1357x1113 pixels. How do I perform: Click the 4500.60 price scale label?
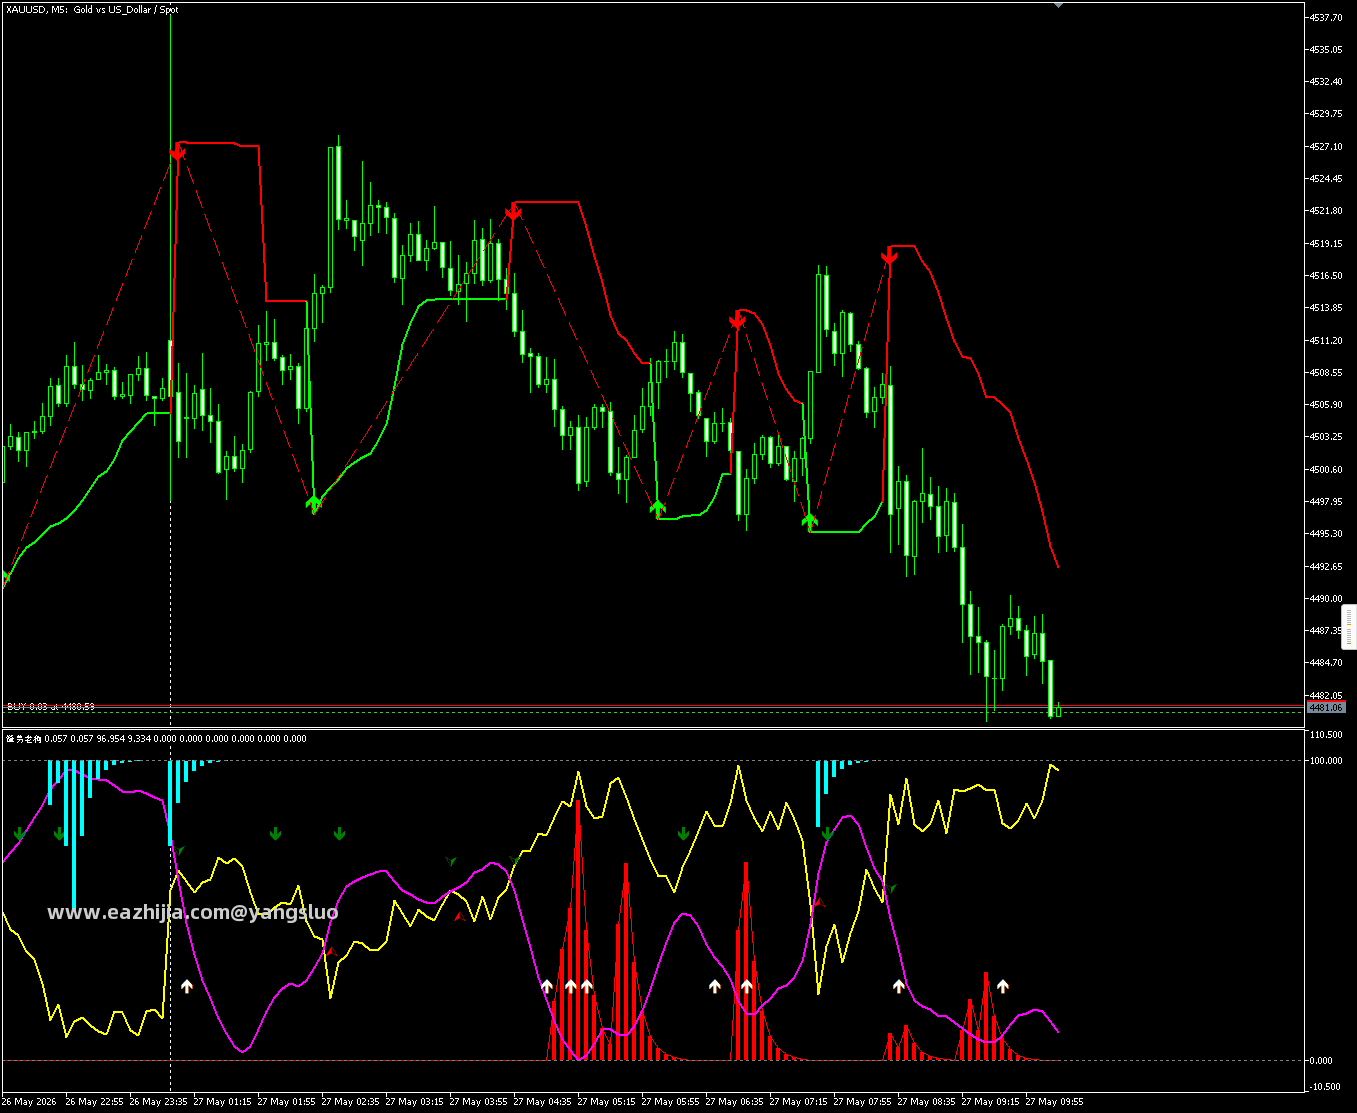[x=1325, y=469]
